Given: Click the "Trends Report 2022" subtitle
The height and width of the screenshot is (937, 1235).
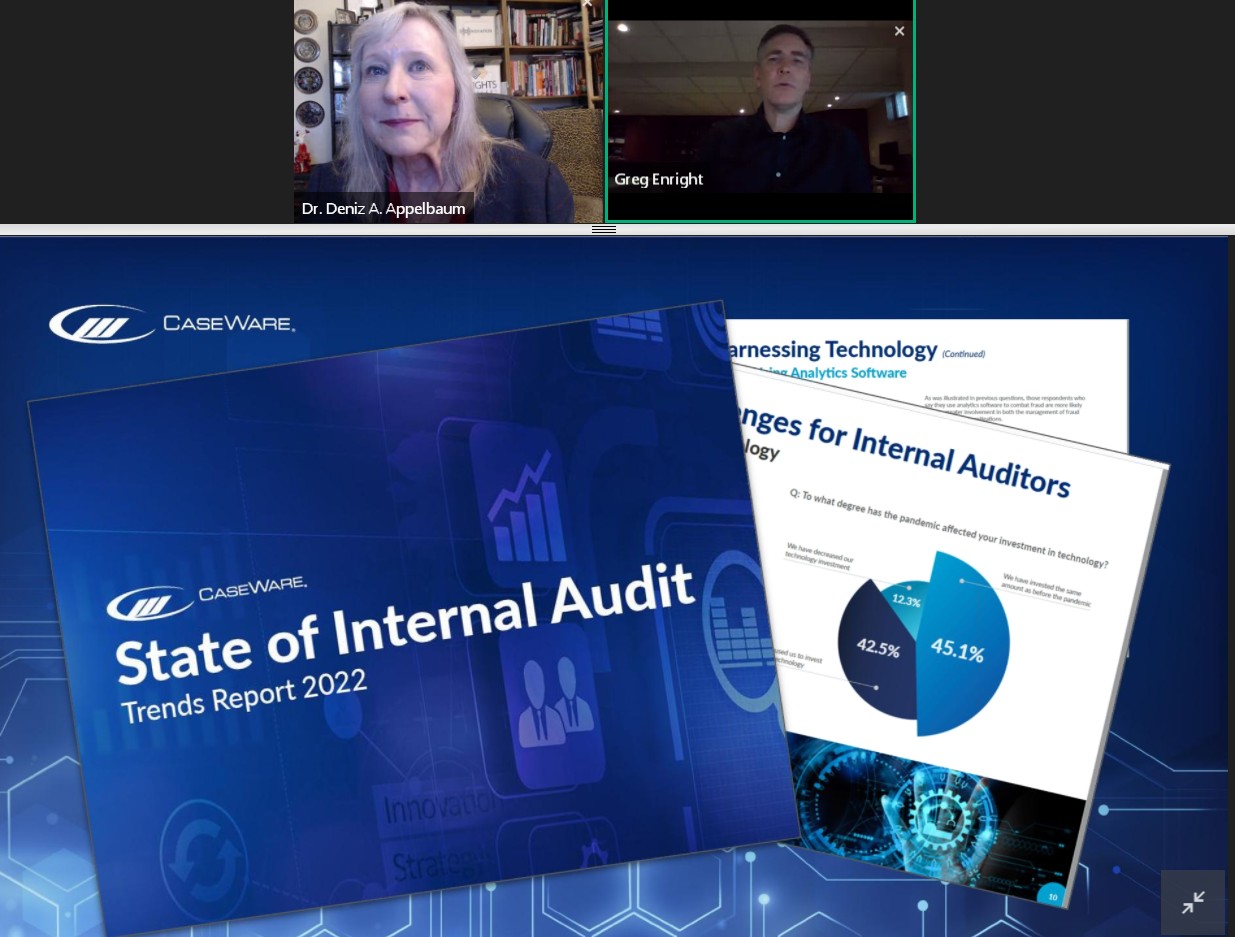Looking at the screenshot, I should pyautogui.click(x=244, y=696).
